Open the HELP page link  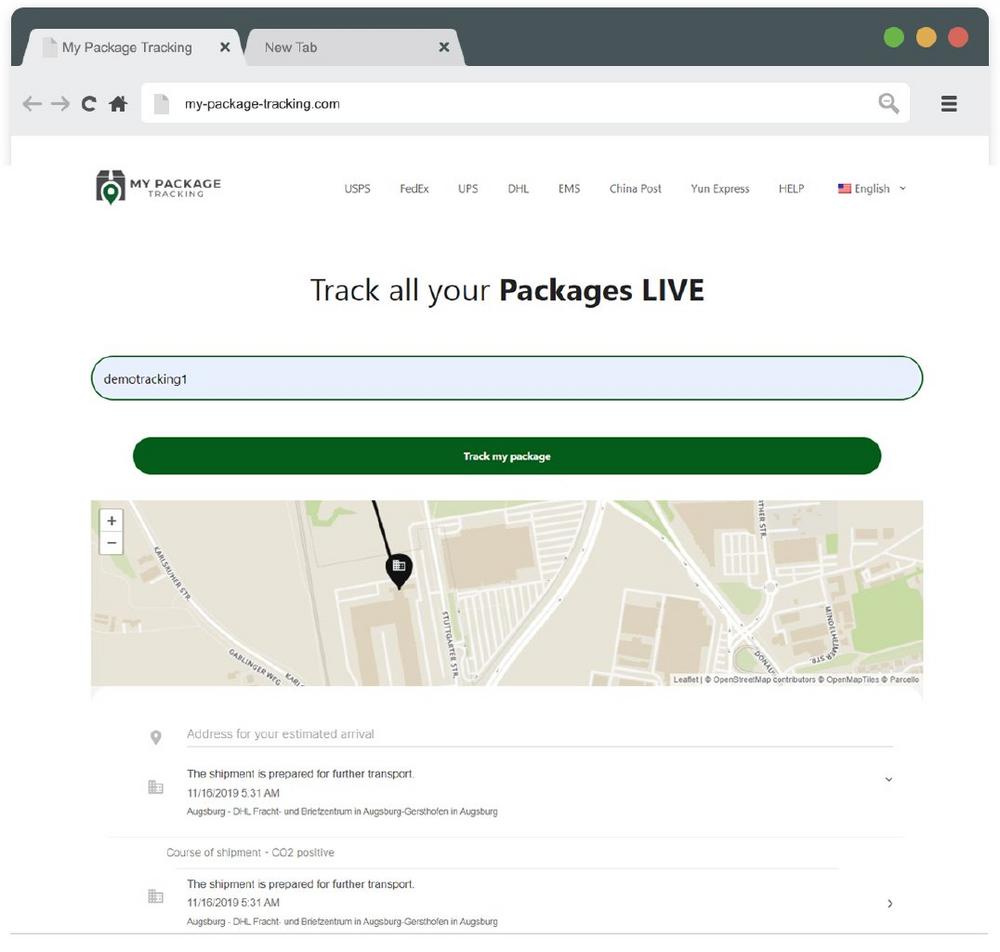pos(791,189)
